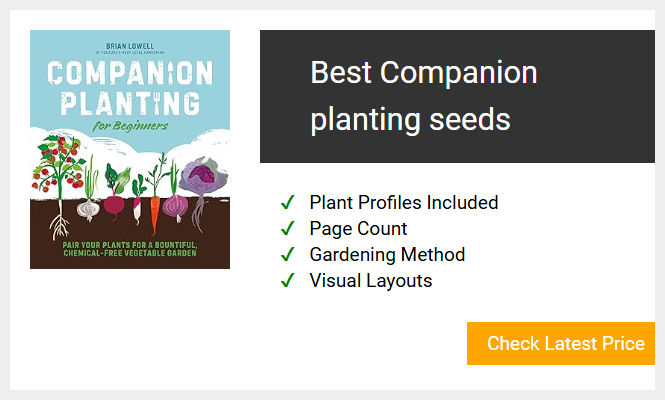Screen dimensions: 665x400
Task: Click the Best Companion planting seeds heading
Action: tap(424, 95)
